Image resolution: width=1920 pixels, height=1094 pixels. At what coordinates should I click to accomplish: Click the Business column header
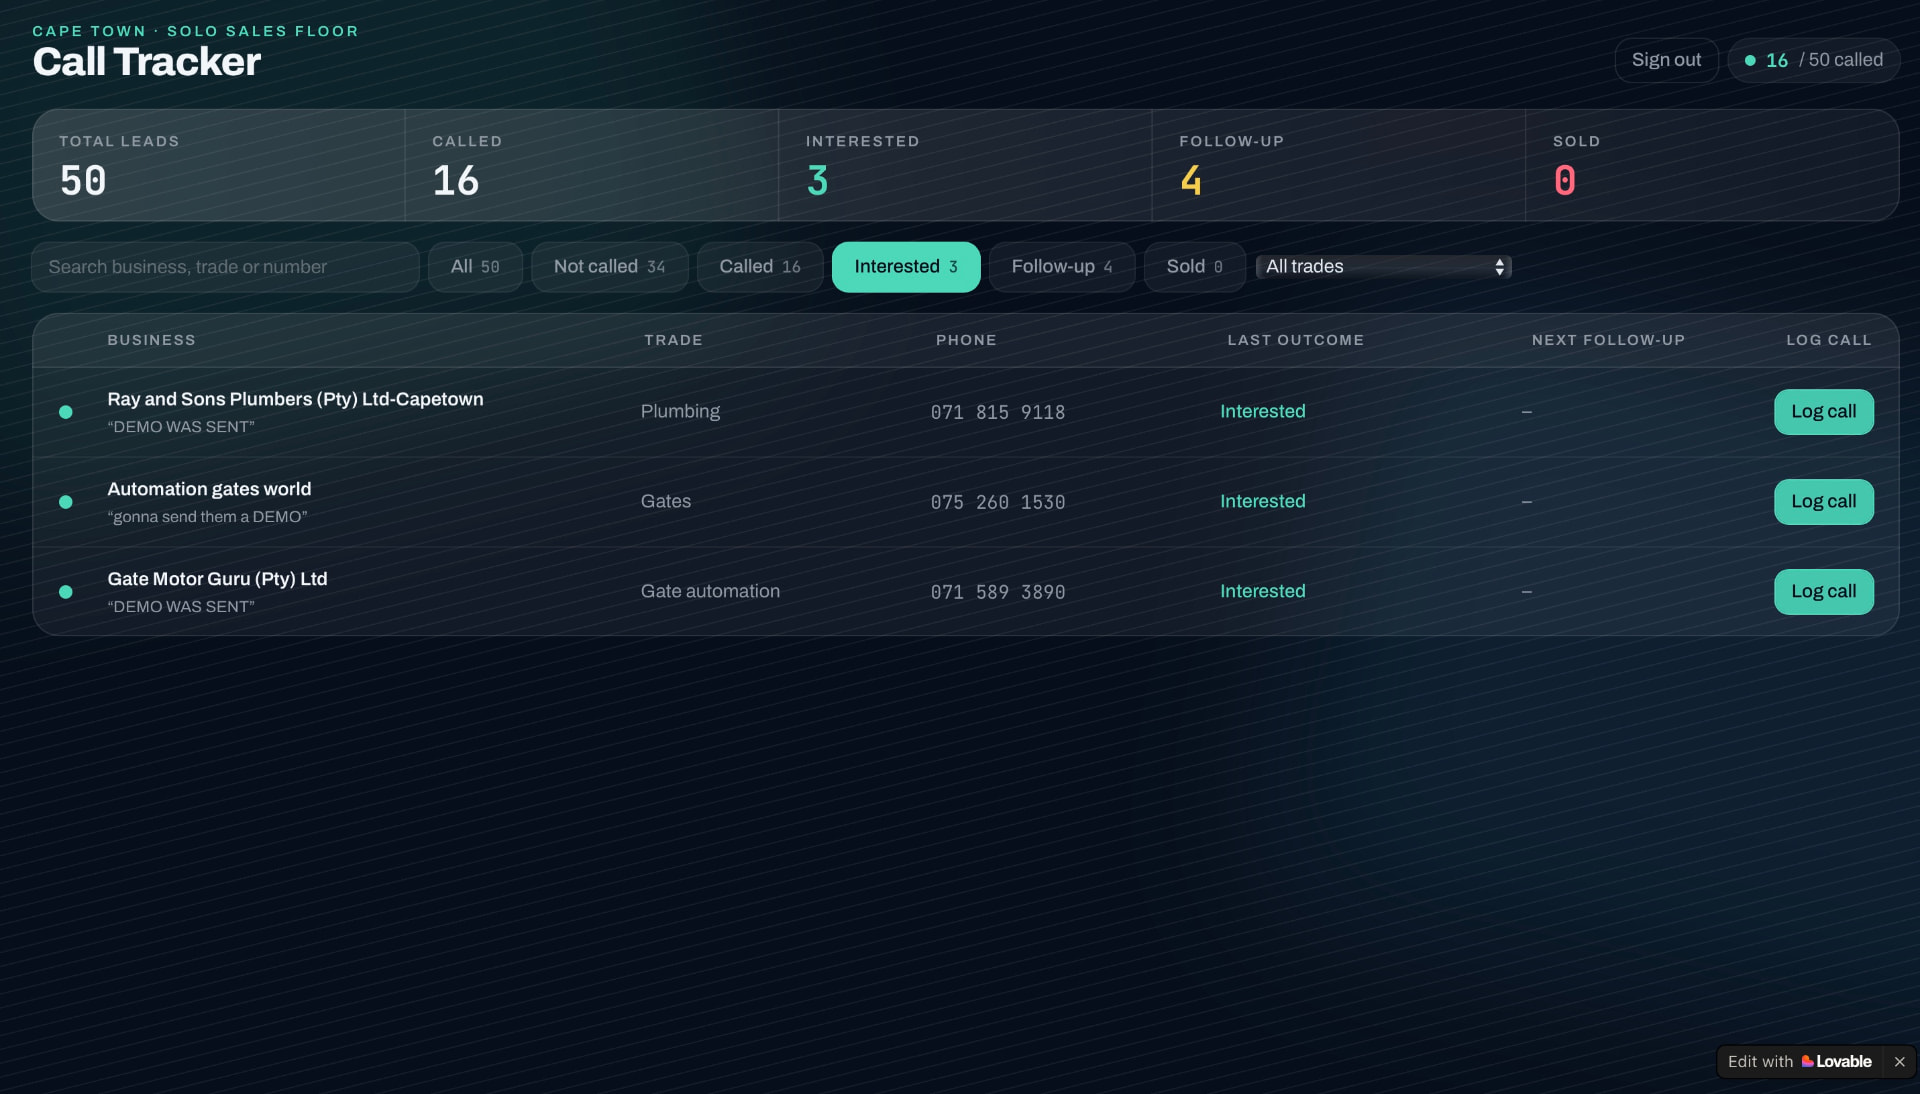[151, 340]
